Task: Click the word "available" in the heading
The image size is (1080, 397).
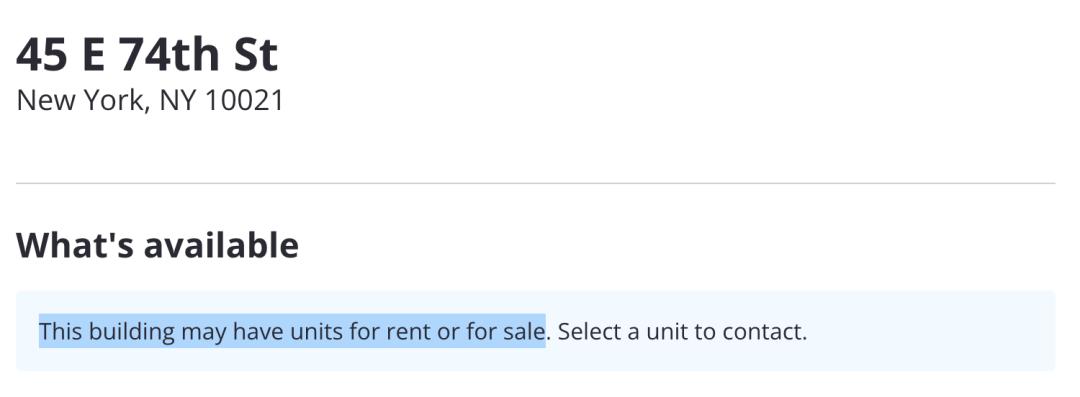Action: pos(221,245)
